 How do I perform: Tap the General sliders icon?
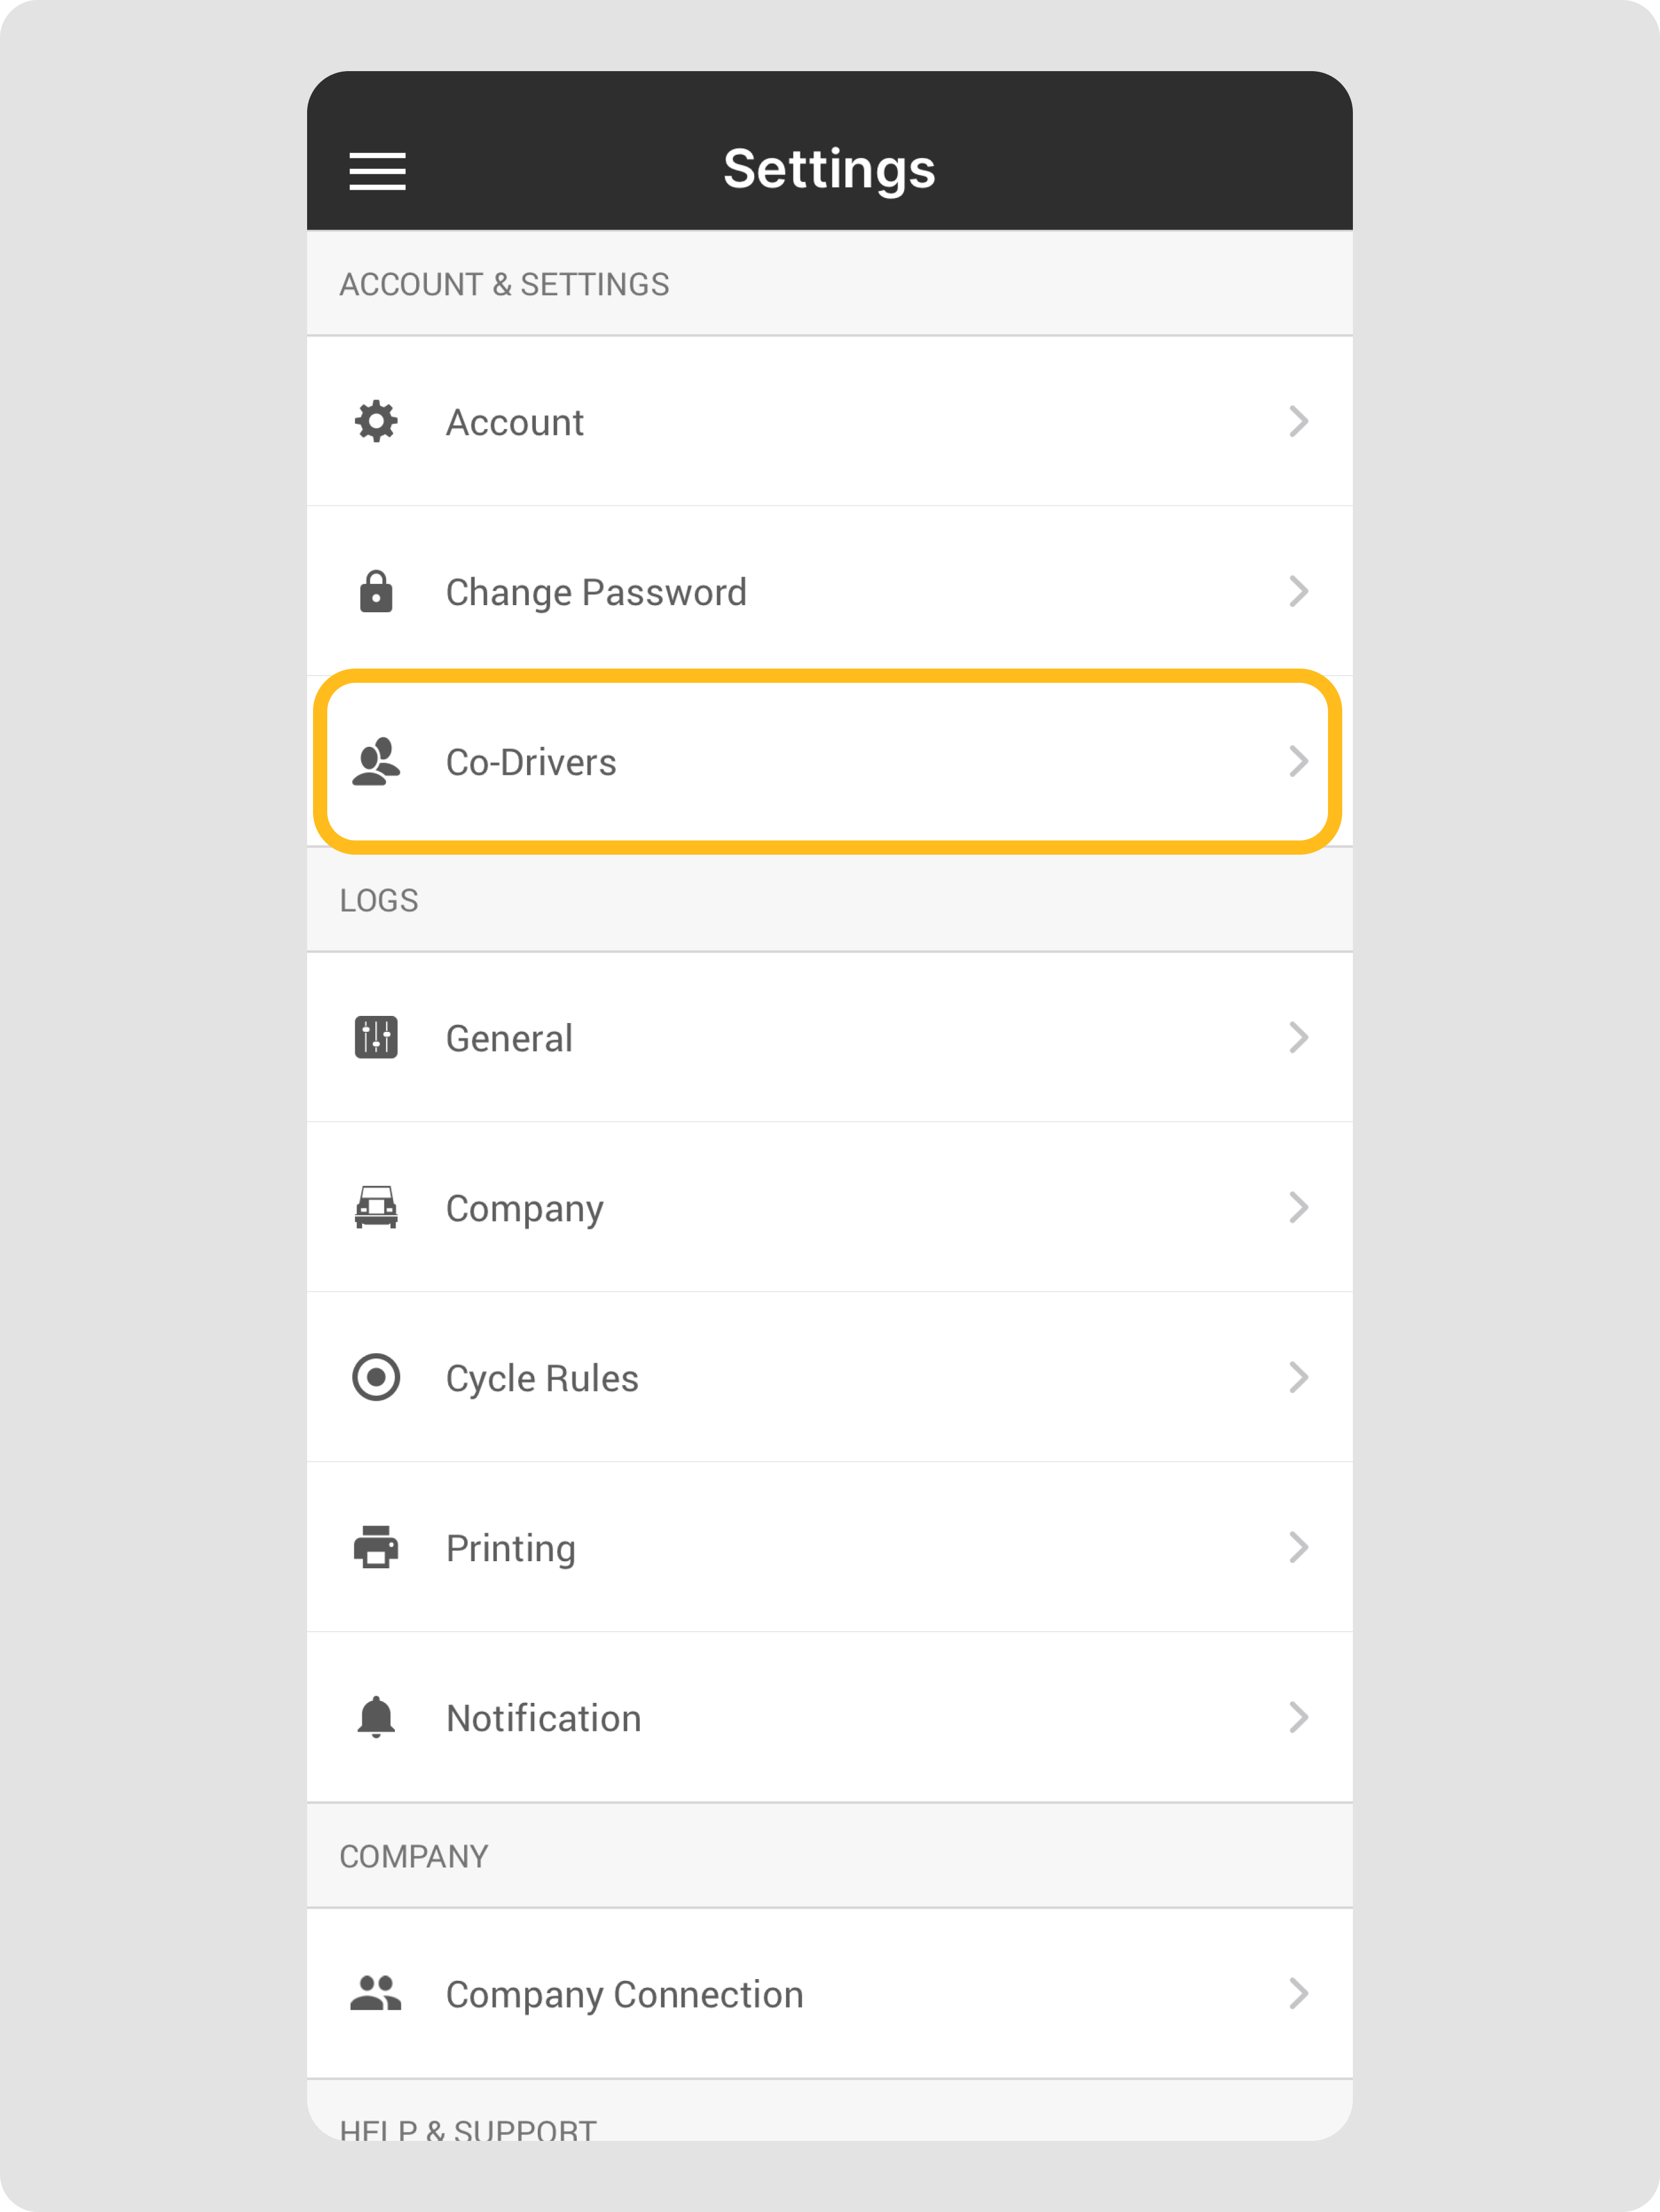[376, 1038]
